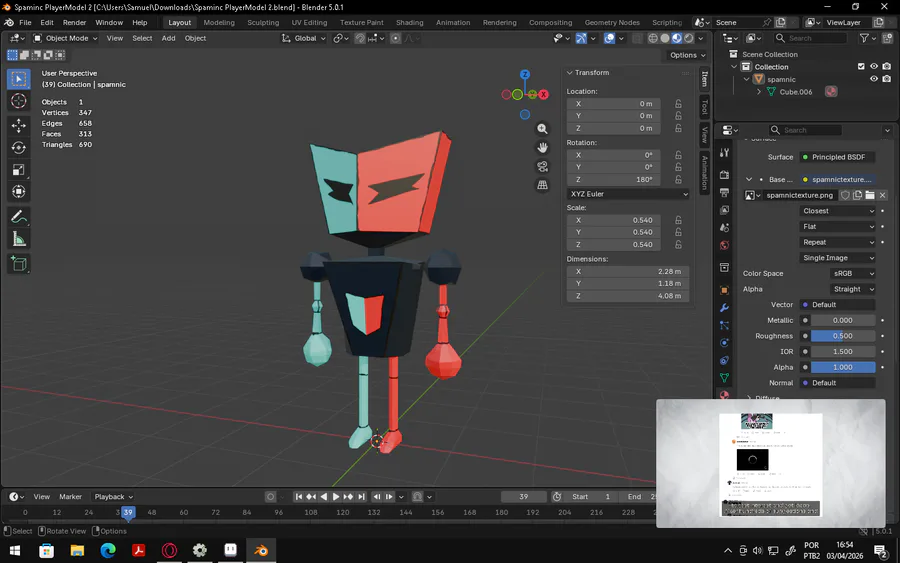The image size is (900, 563).
Task: Choose the Rotate tool
Action: [18, 147]
